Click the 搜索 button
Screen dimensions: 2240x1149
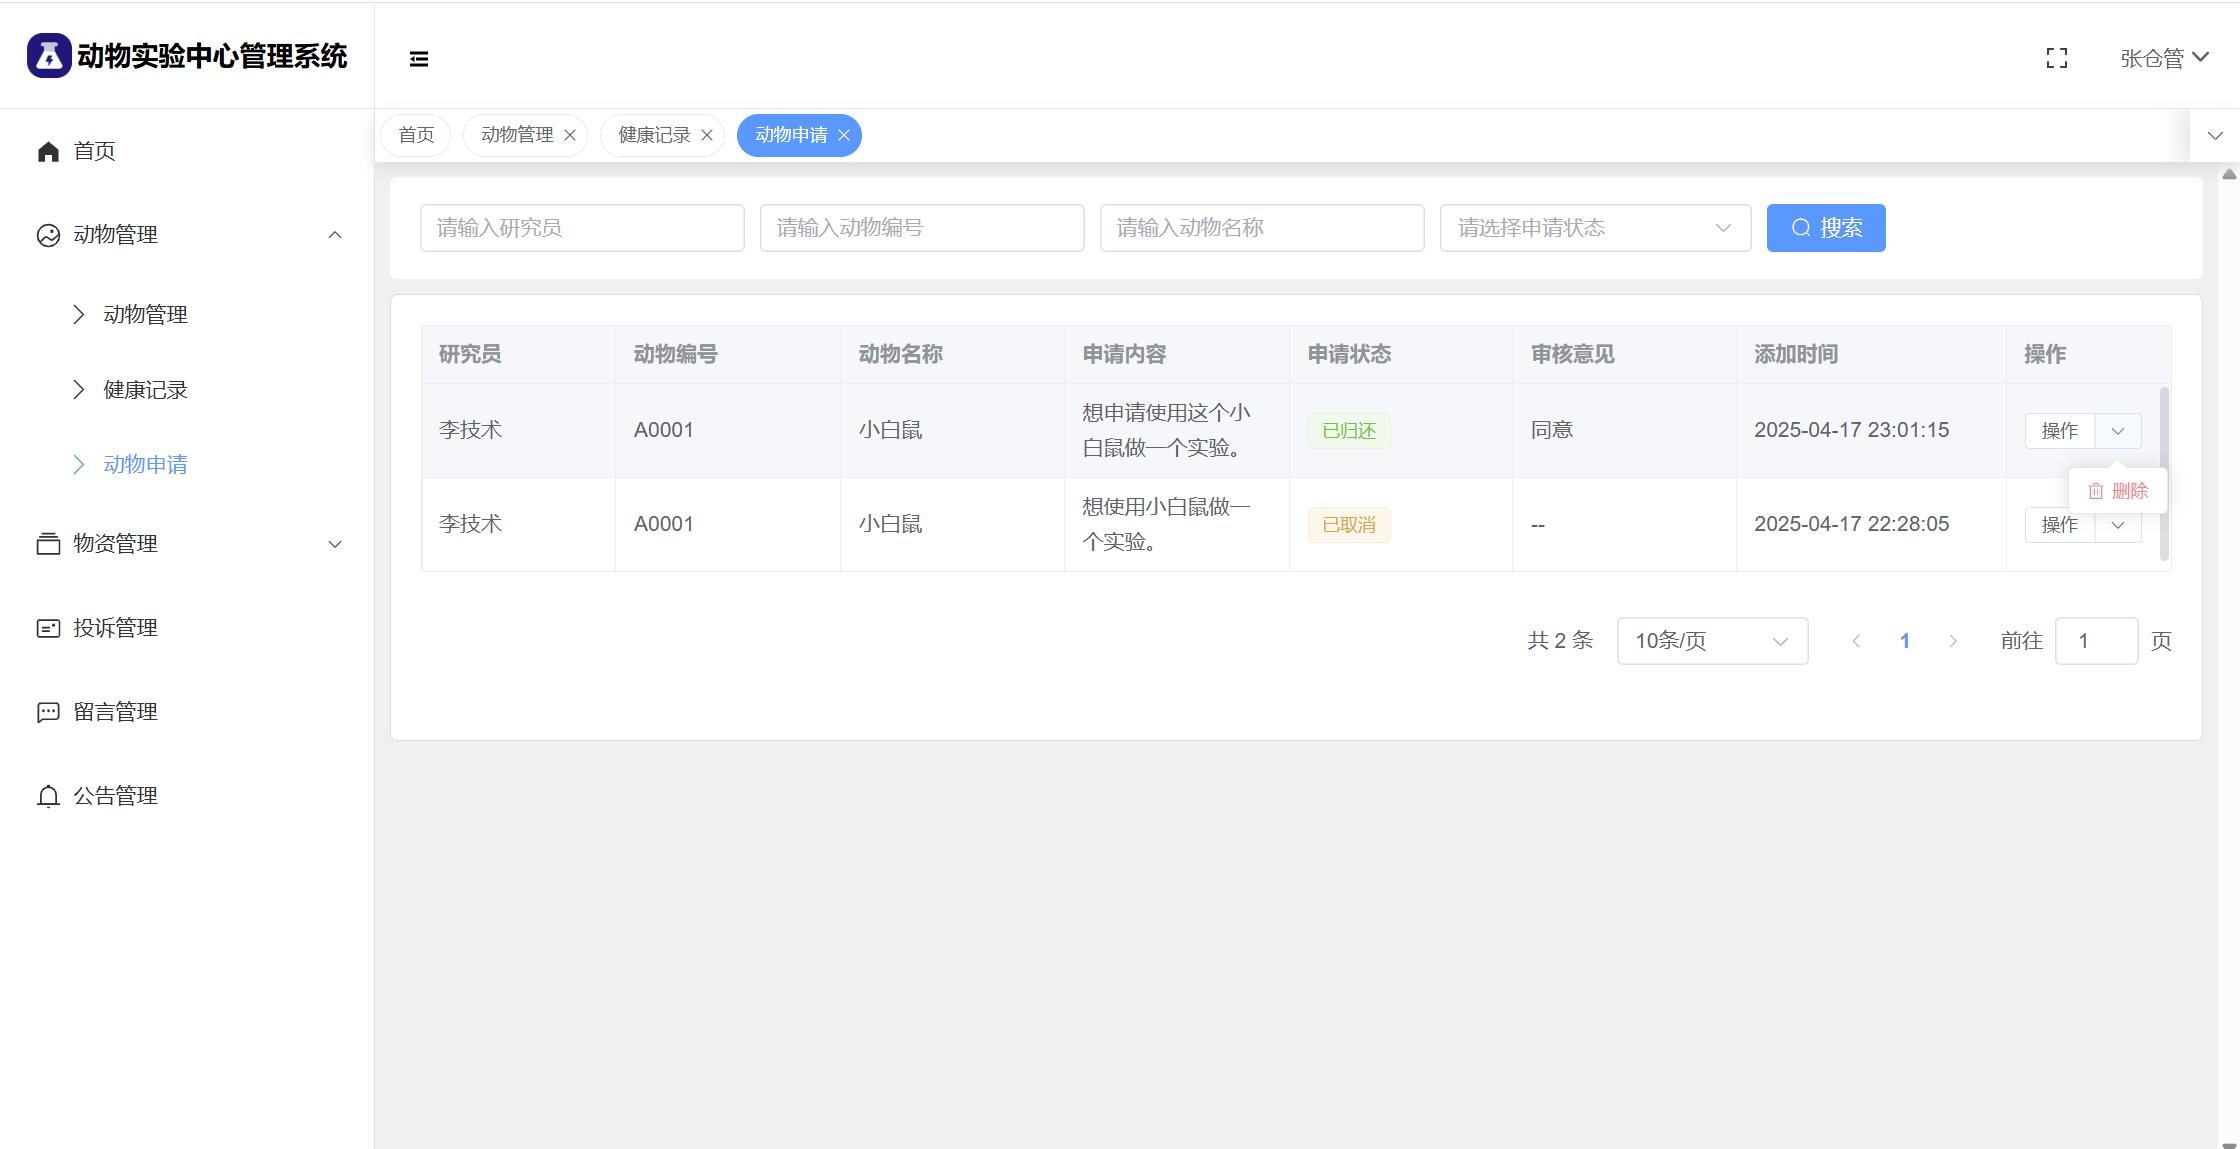[1826, 228]
